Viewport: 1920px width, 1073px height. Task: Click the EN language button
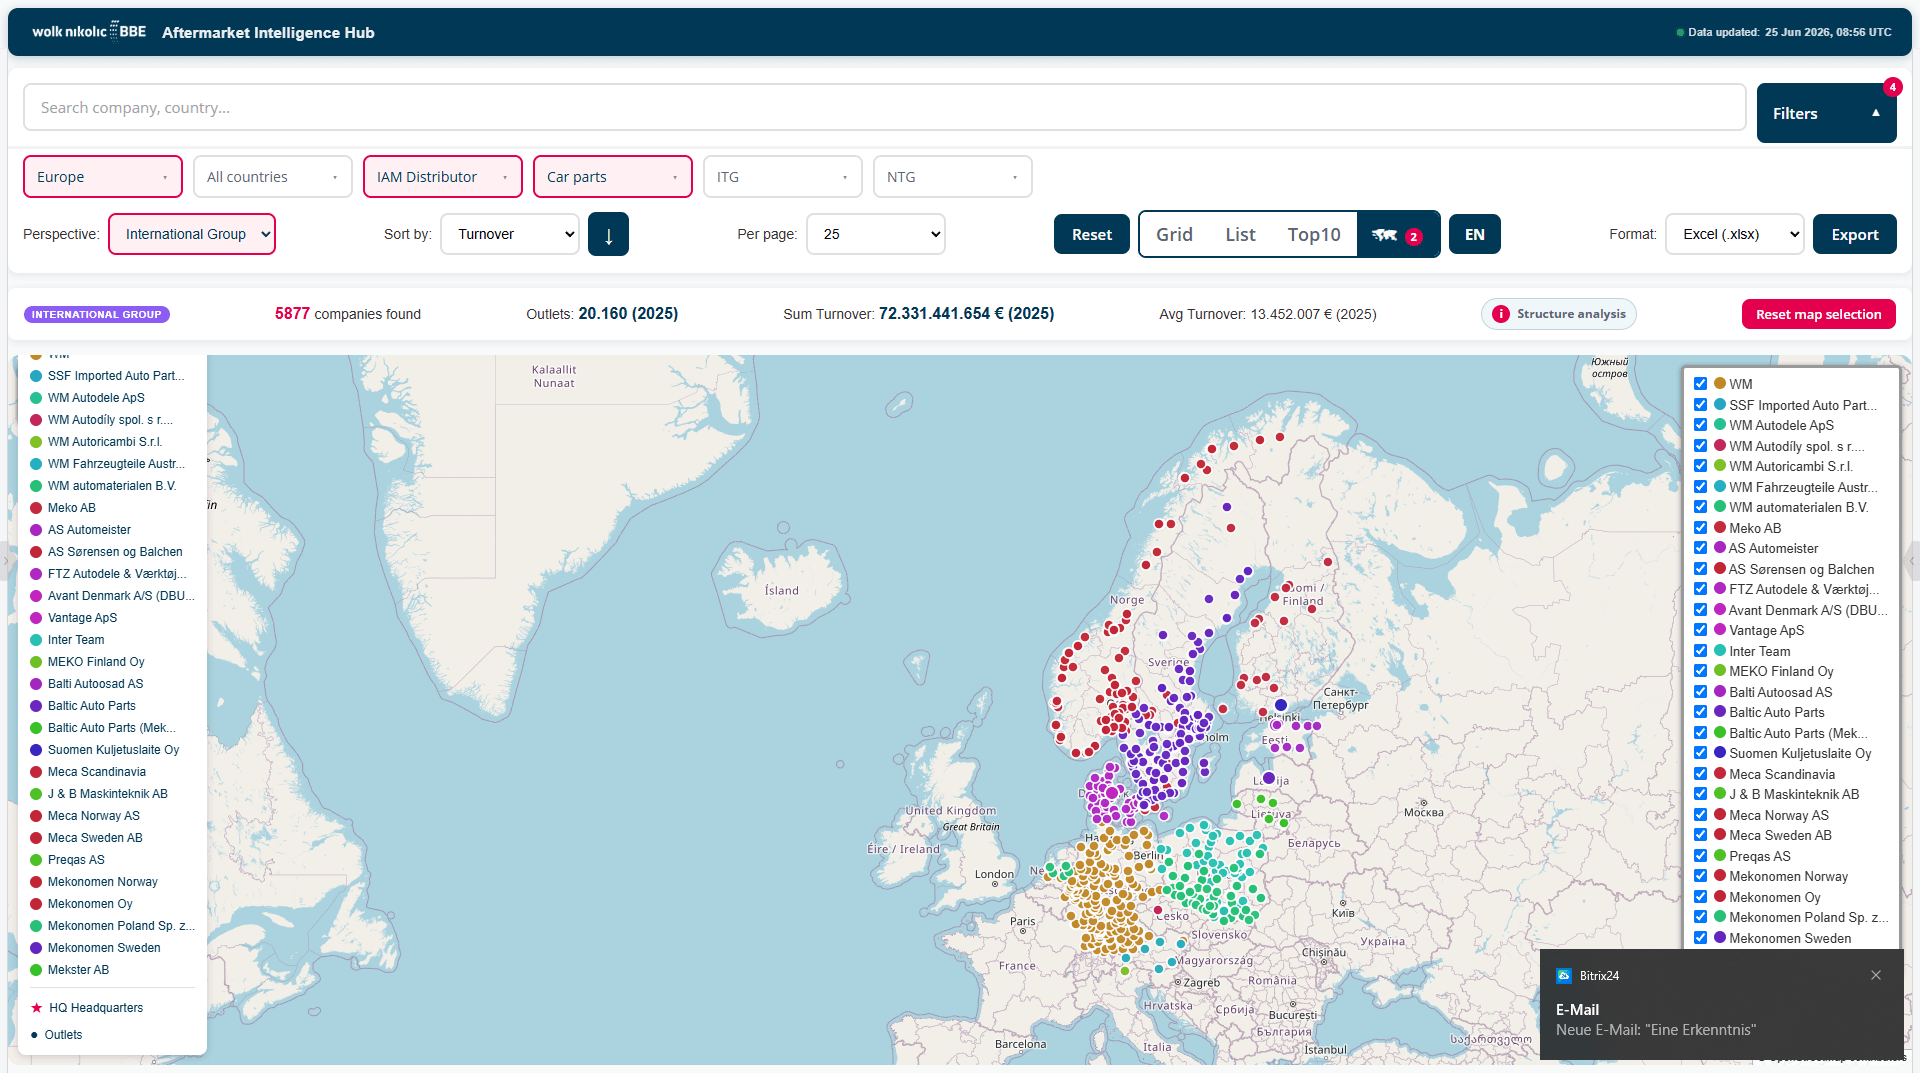click(1475, 234)
